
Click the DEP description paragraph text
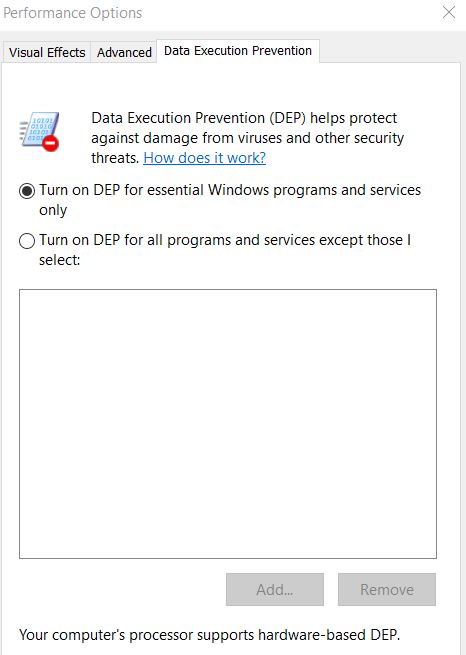[x=248, y=138]
